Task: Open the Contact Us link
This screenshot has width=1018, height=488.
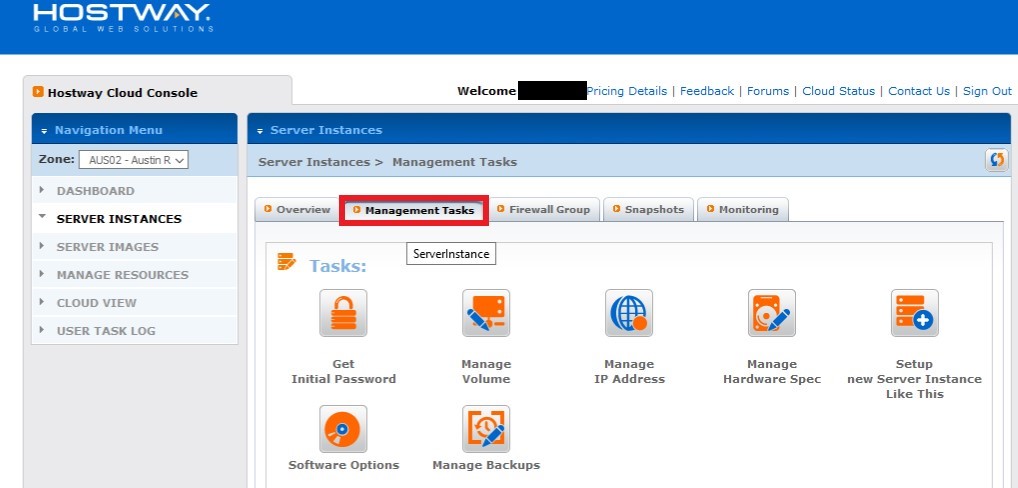Action: (x=919, y=91)
